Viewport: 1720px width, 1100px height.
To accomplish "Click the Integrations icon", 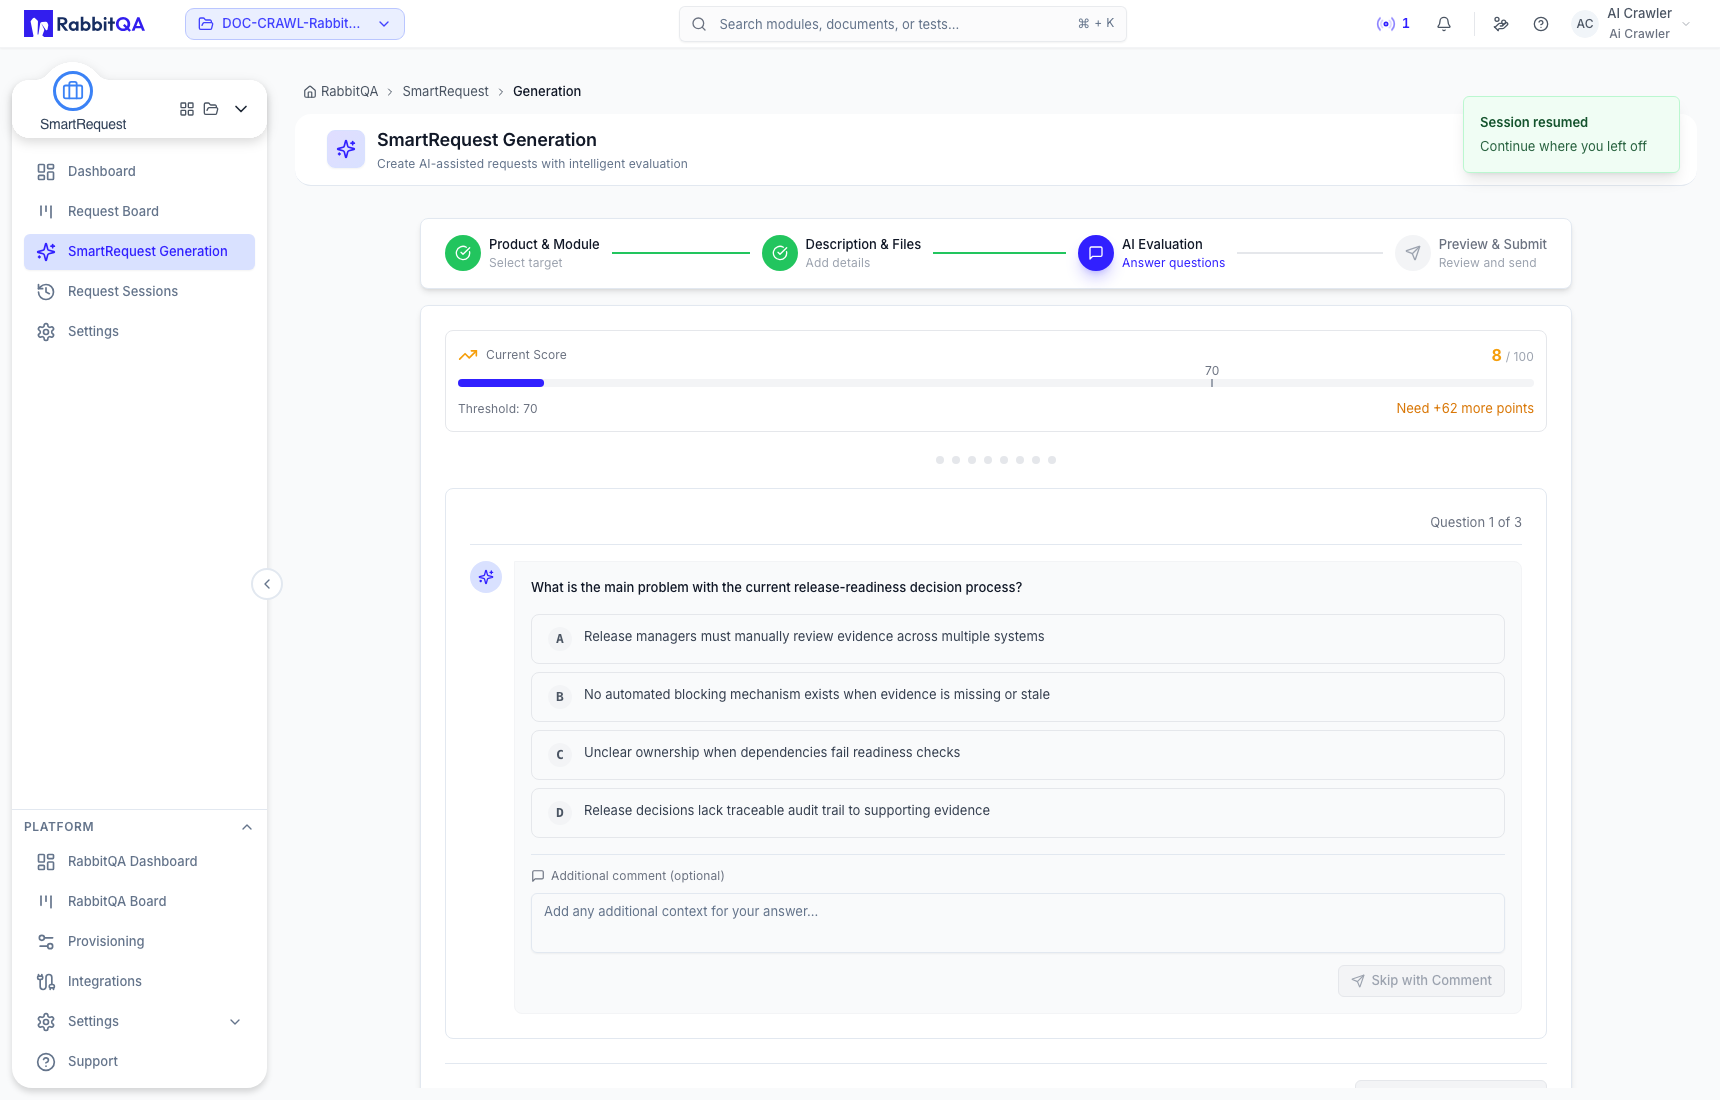I will pyautogui.click(x=46, y=982).
